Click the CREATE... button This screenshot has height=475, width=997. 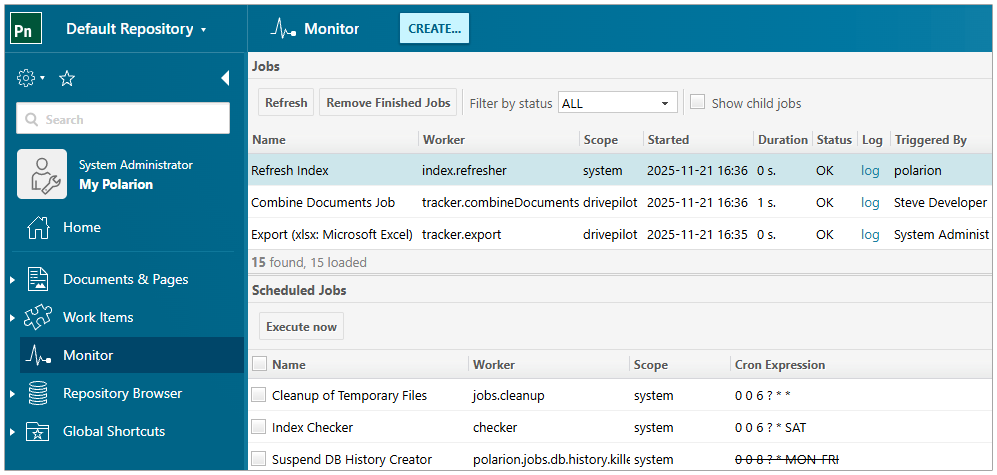coord(434,29)
